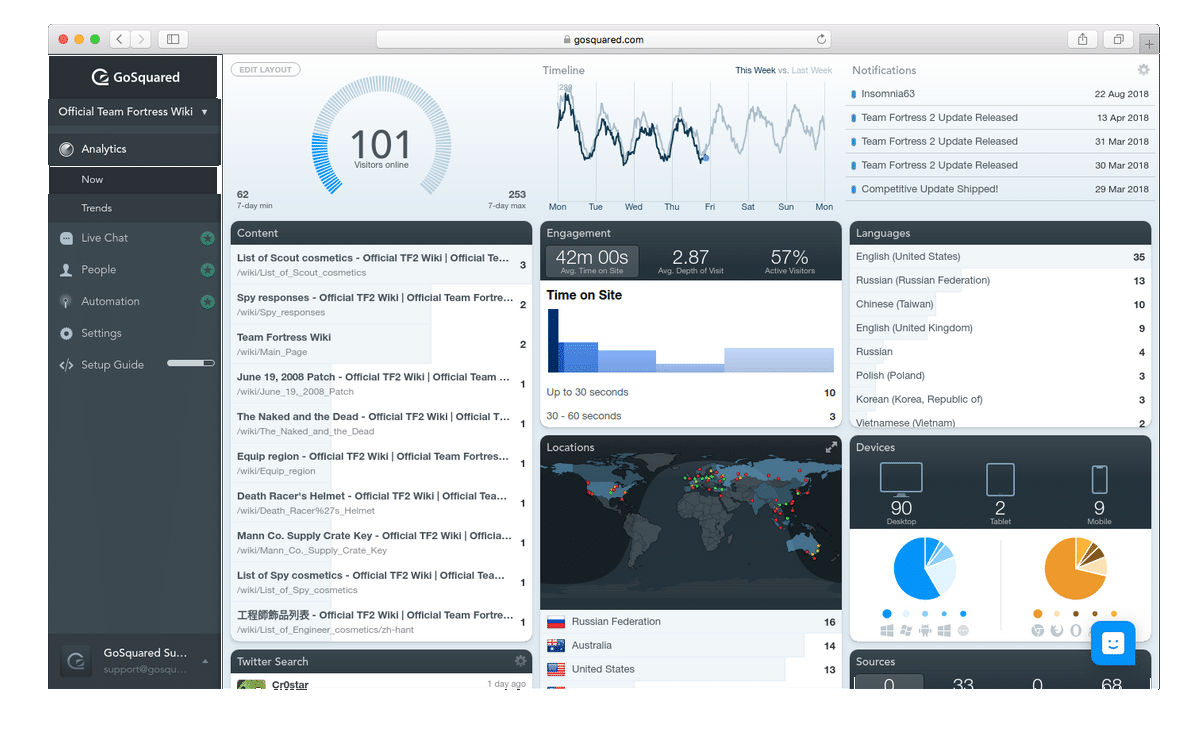The height and width of the screenshot is (732, 1199).
Task: Click the Android icon under Devices
Action: pos(925,629)
